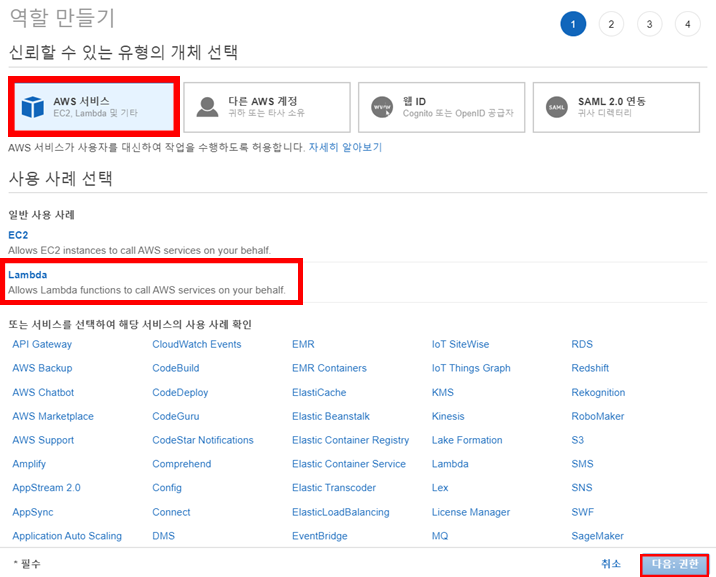716x577 pixels.
Task: Click the 다음: 권한 button
Action: pyautogui.click(x=674, y=564)
